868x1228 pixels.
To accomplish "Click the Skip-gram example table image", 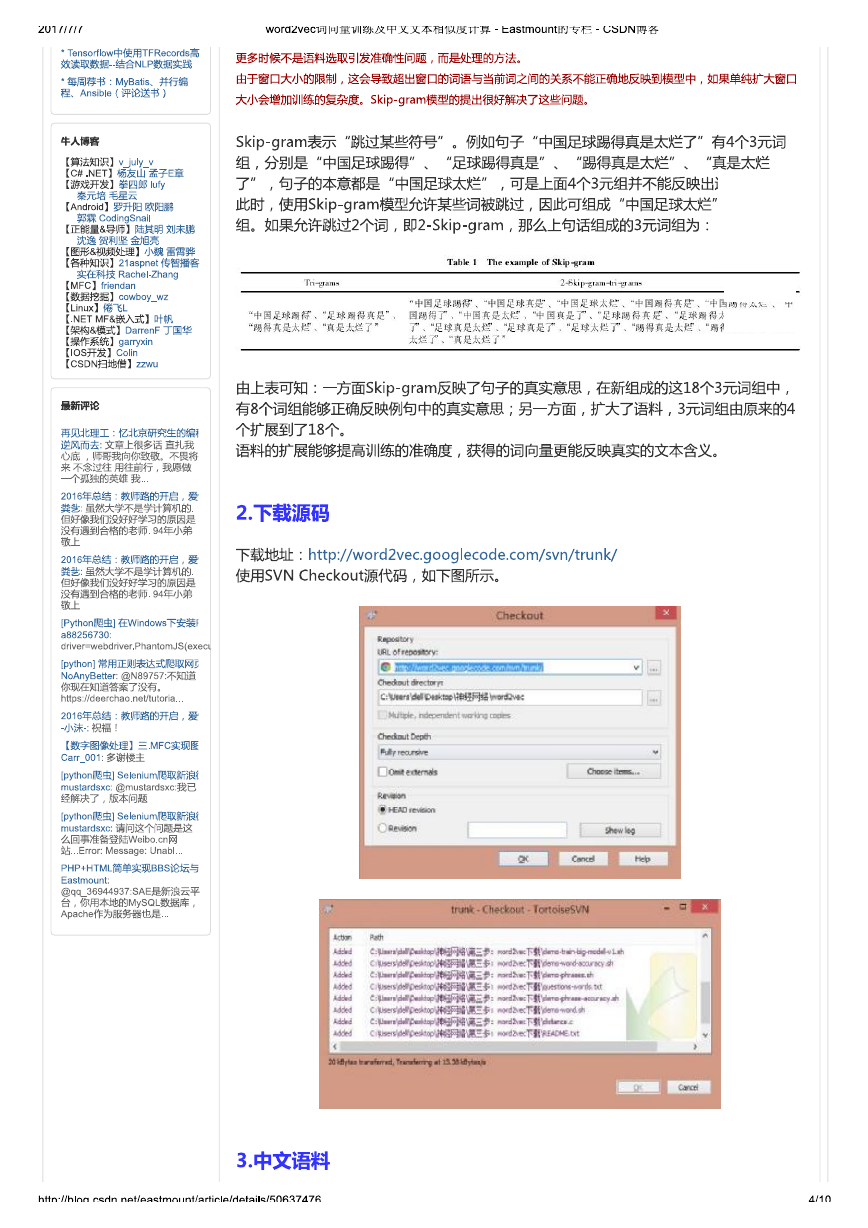I will [x=519, y=302].
